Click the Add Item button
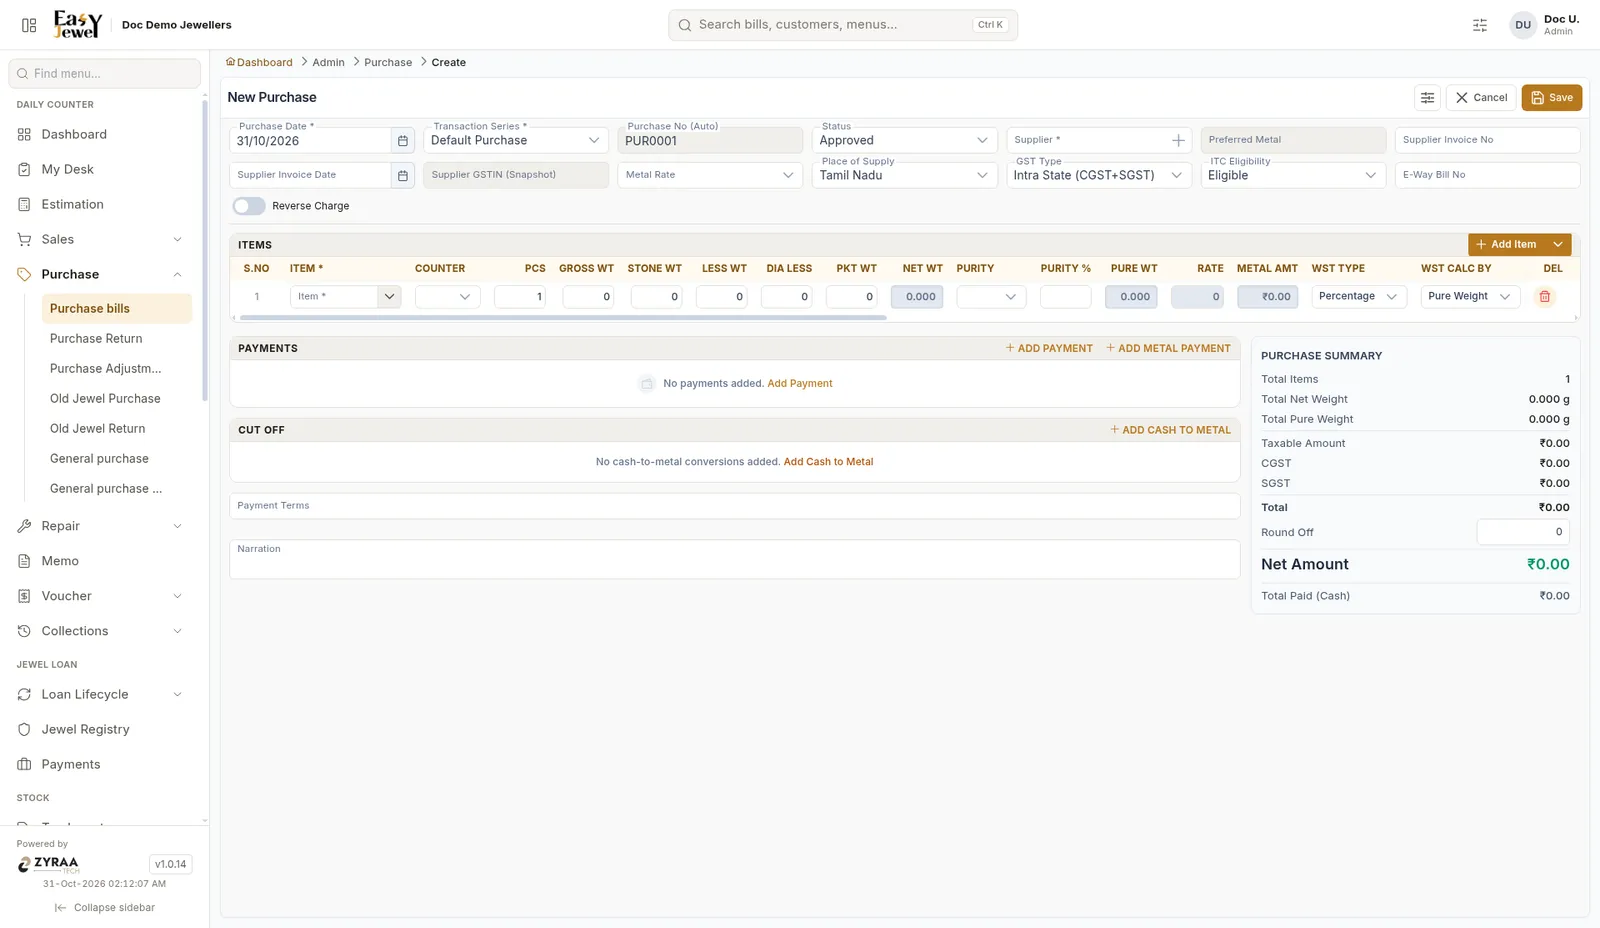Image resolution: width=1600 pixels, height=928 pixels. [1507, 245]
